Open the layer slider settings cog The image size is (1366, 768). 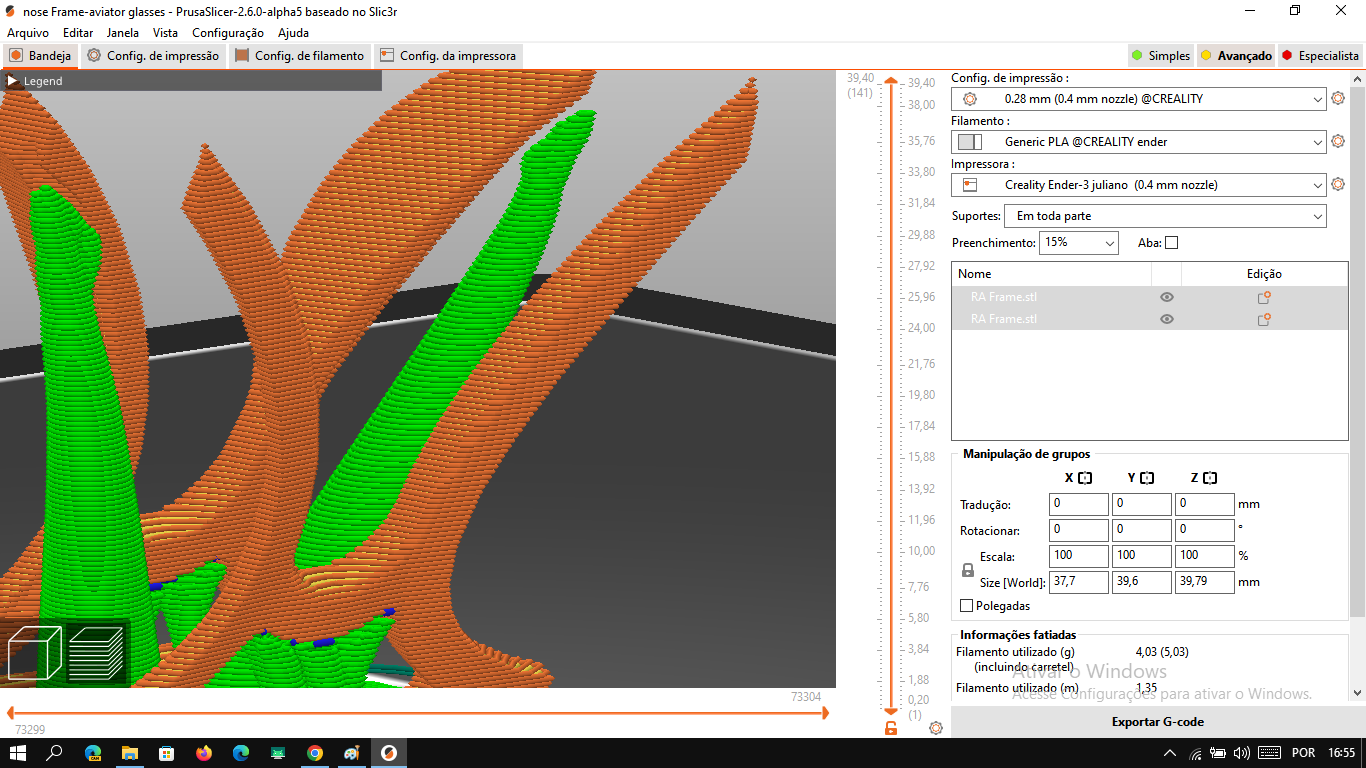click(x=936, y=728)
